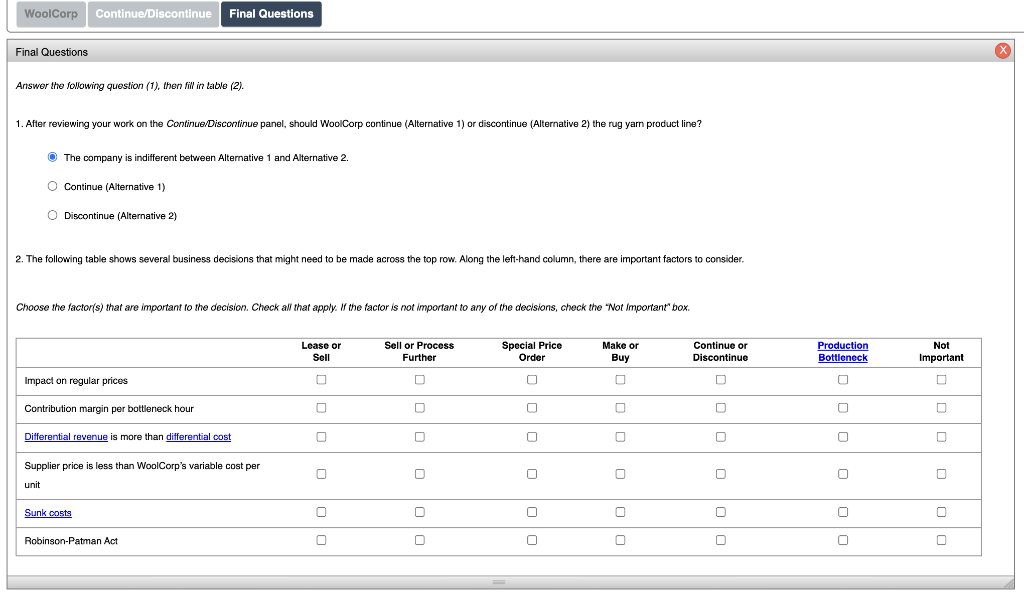Select "Continue (Alternative 1)" option
Image resolution: width=1024 pixels, height=592 pixels.
[52, 186]
